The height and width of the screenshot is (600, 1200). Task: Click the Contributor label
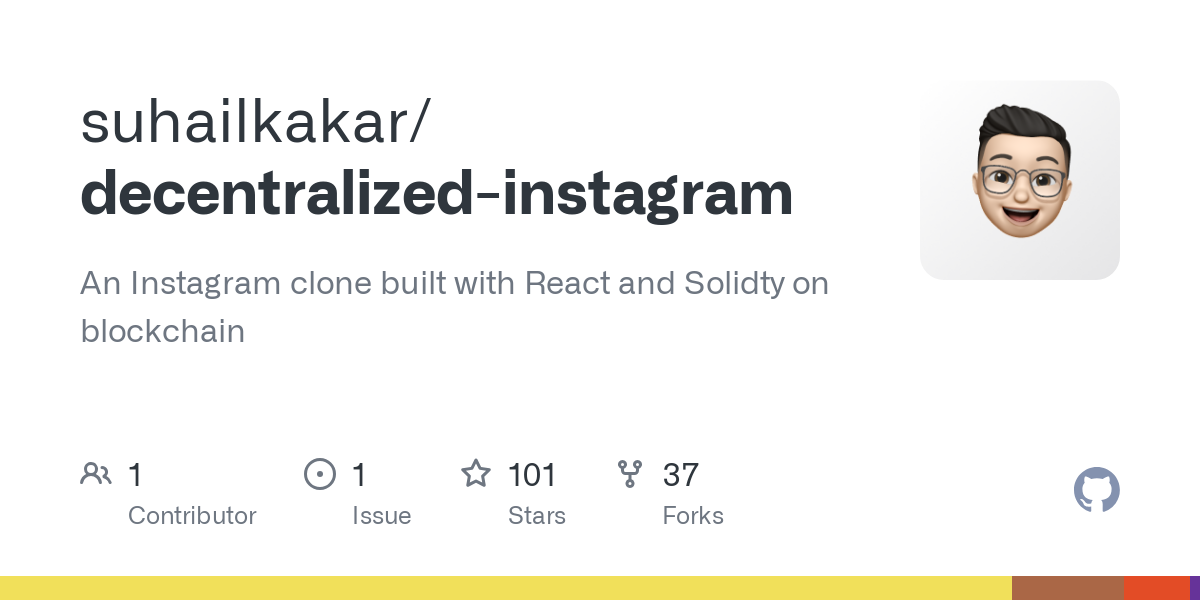click(192, 516)
